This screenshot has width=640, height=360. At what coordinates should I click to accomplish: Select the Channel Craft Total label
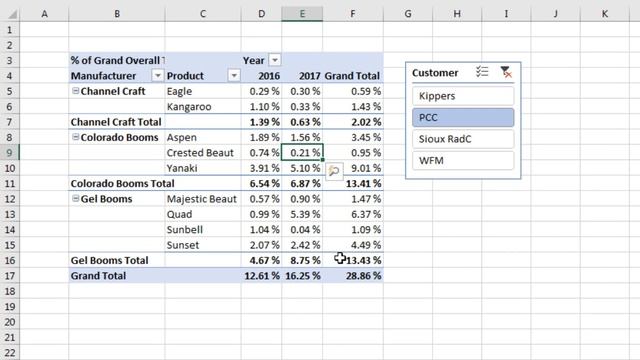point(117,122)
